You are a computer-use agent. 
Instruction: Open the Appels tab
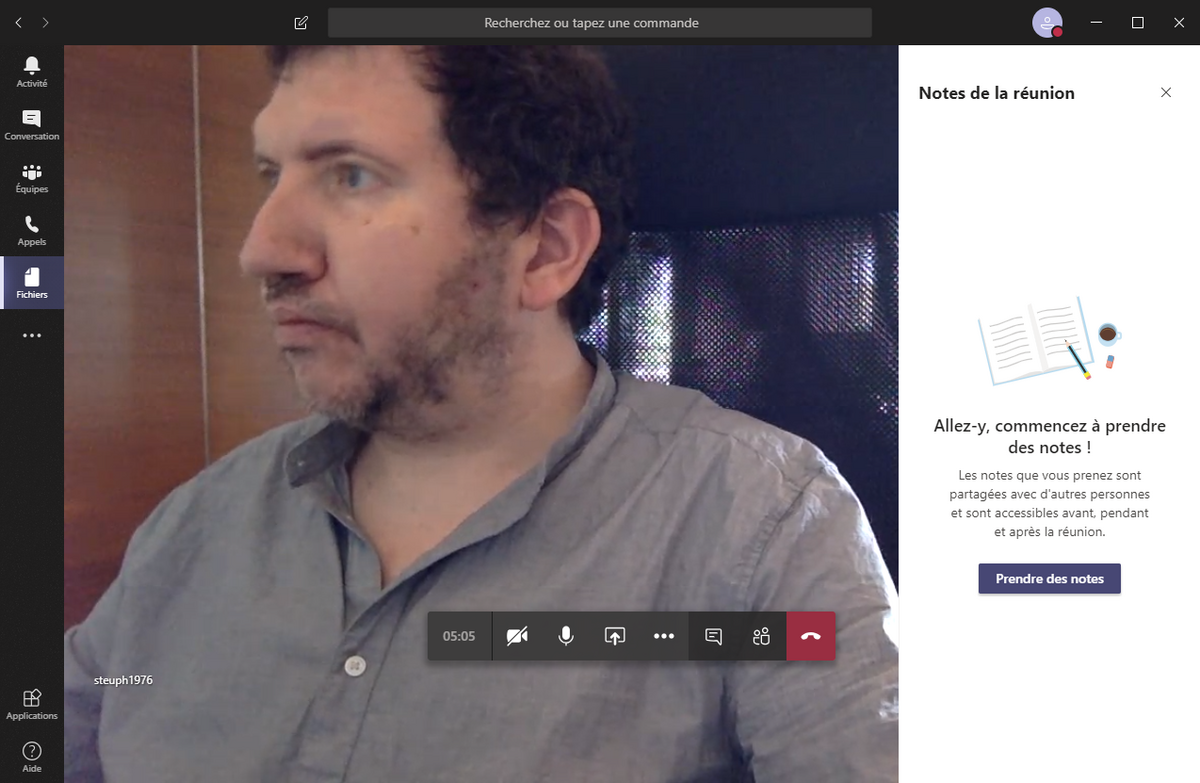point(32,231)
